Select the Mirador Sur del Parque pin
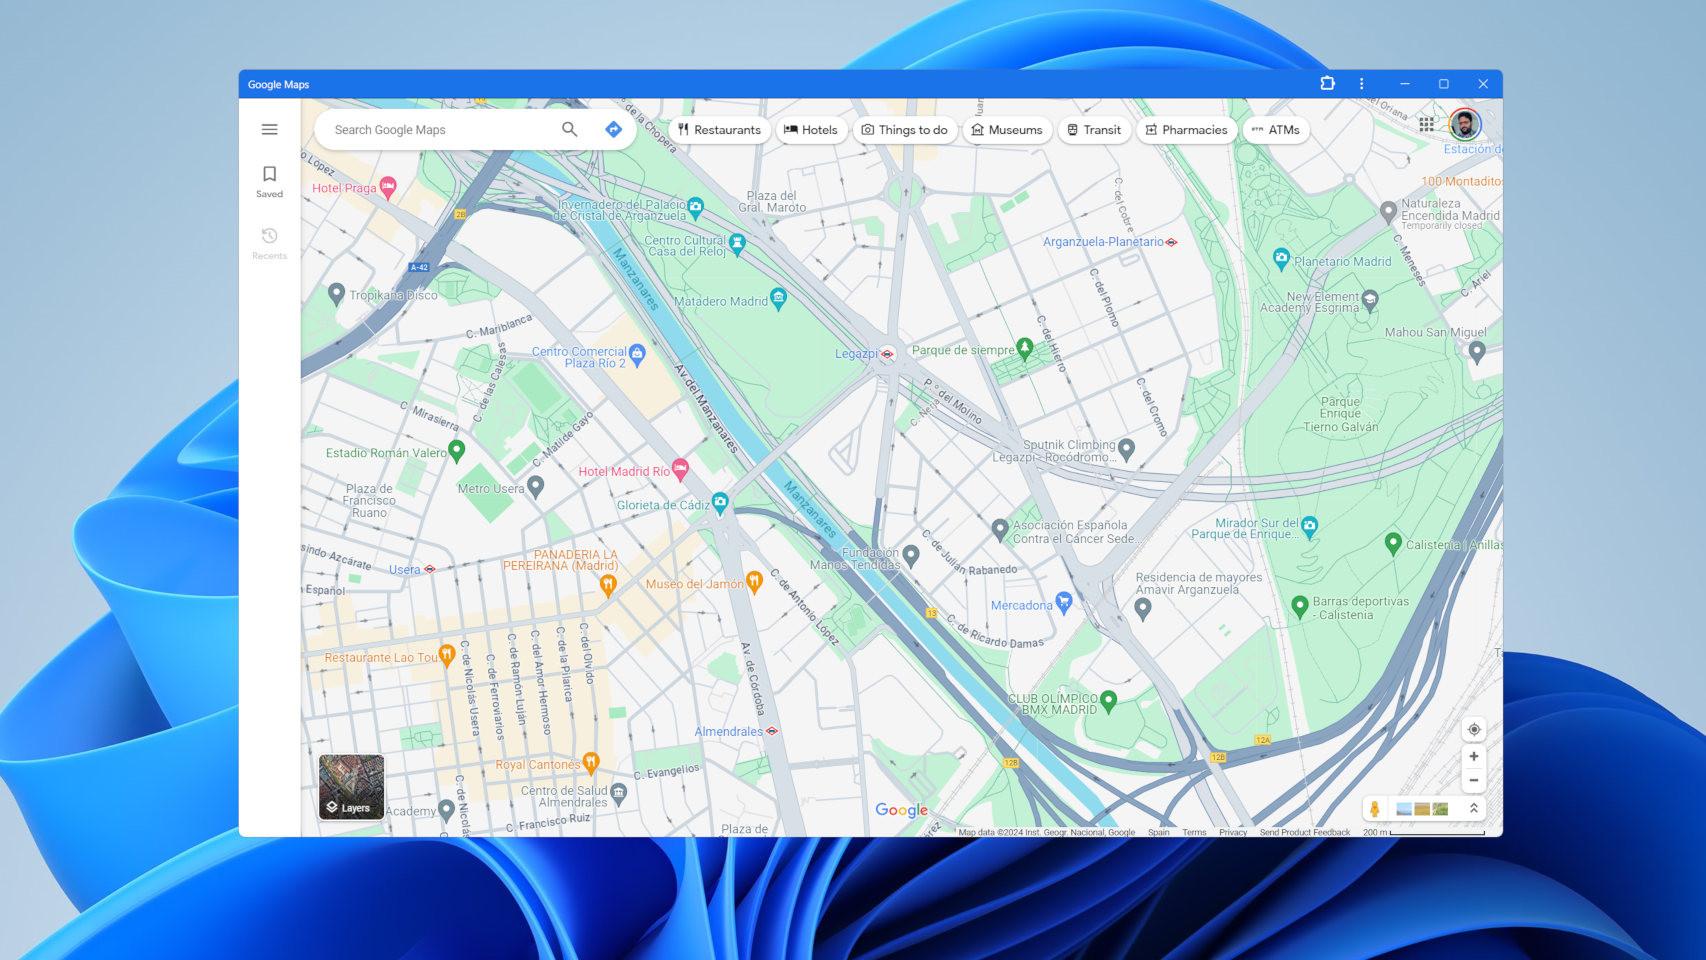The height and width of the screenshot is (960, 1706). (x=1310, y=525)
